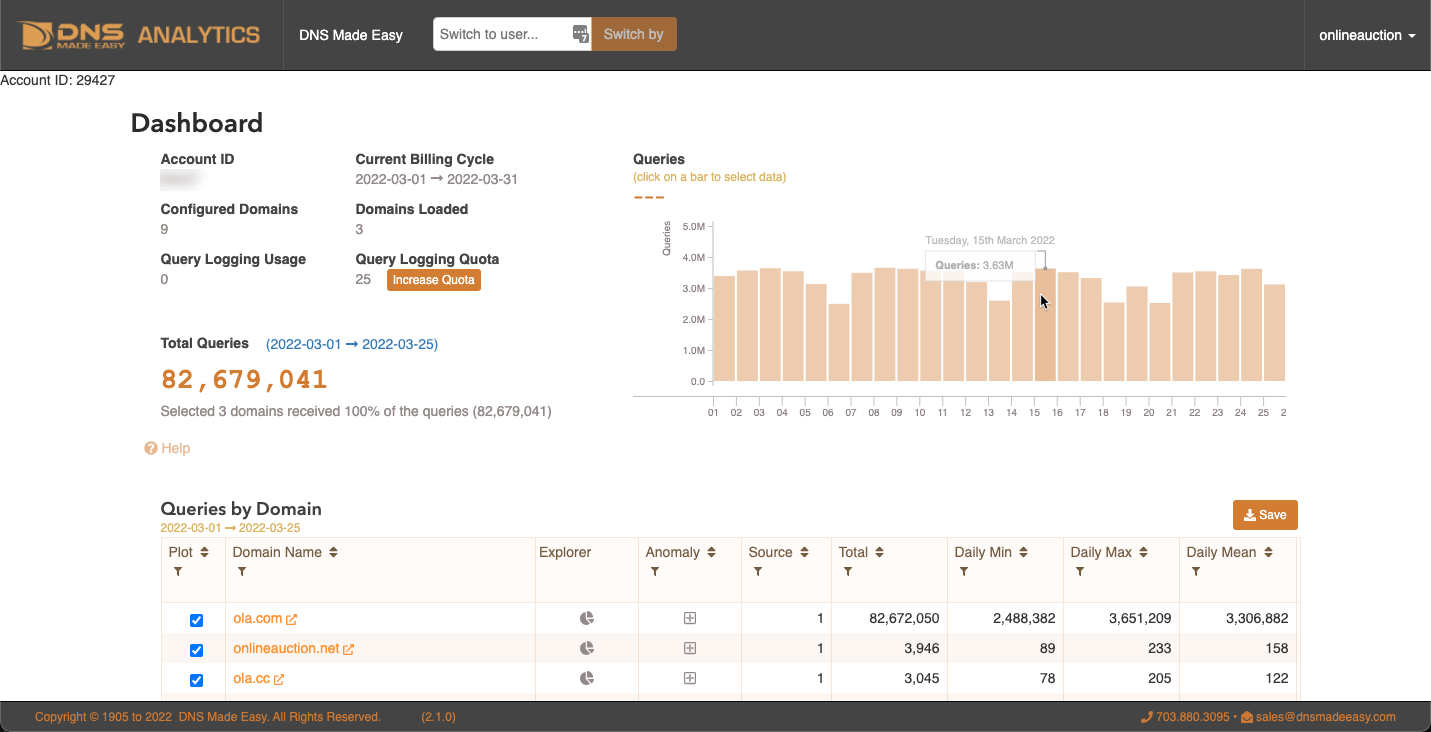Click the DNS Made Easy Analytics logo

coord(138,35)
